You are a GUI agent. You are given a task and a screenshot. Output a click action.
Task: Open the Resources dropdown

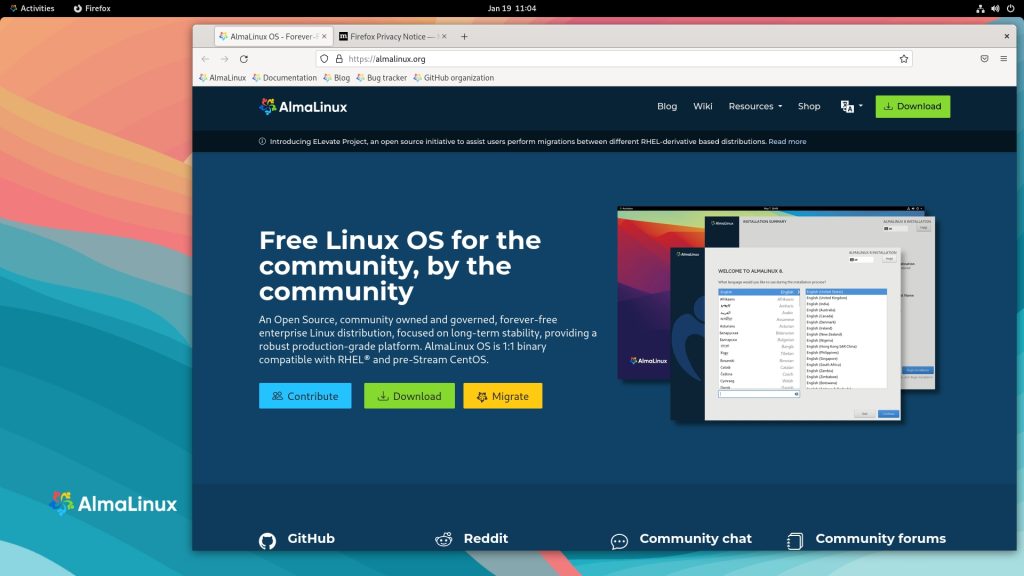click(x=754, y=106)
